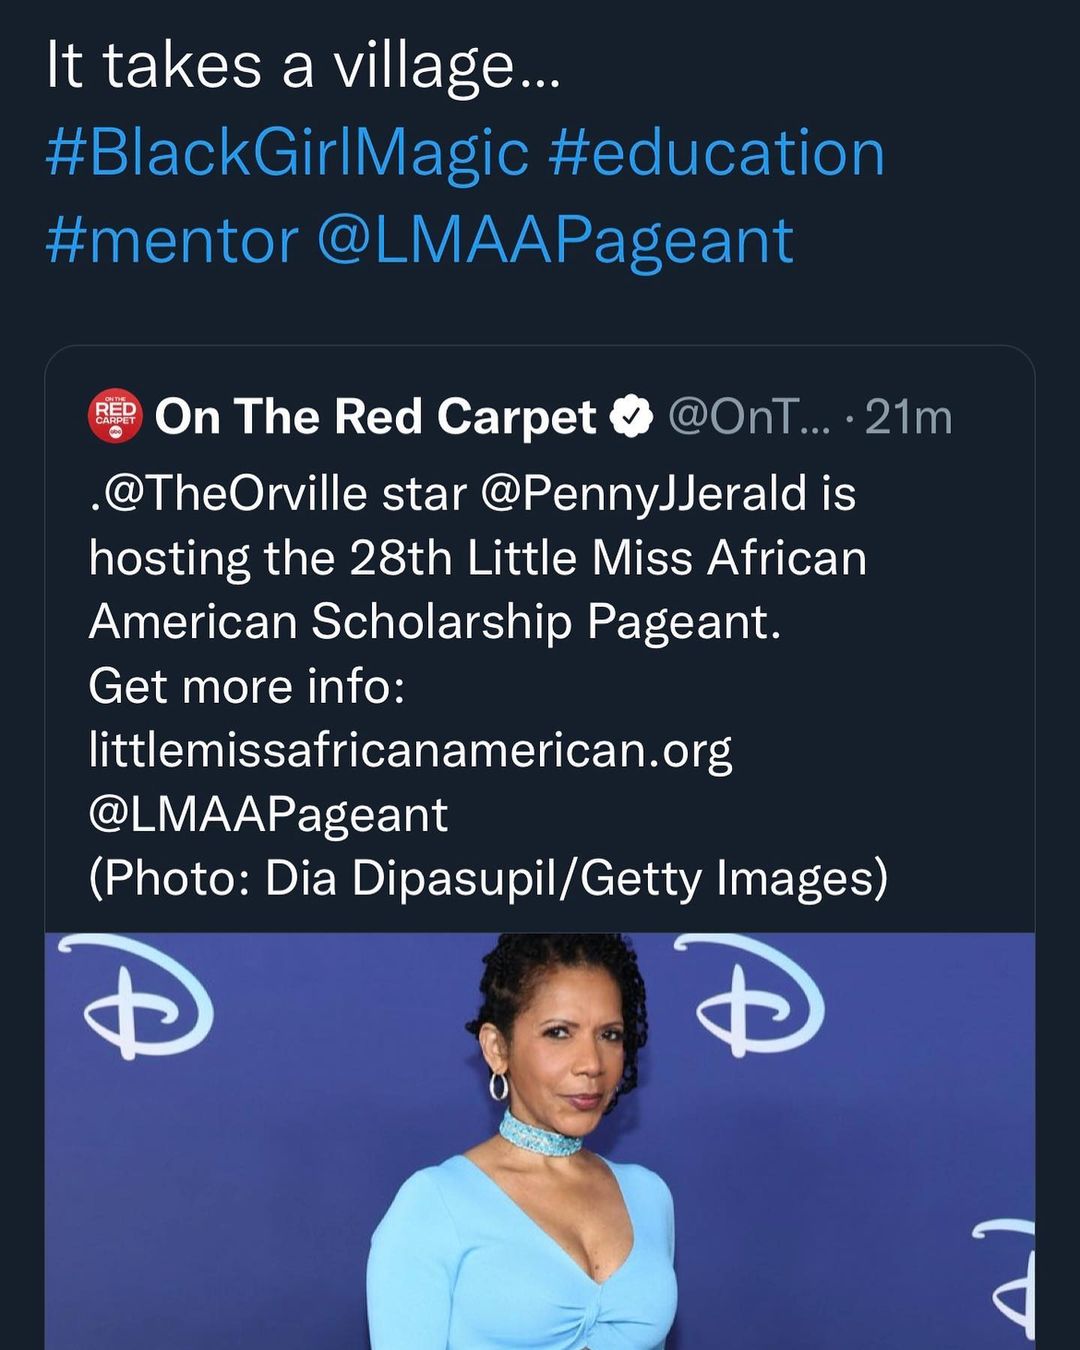Select the On The Red Carpet display name
1080x1350 pixels.
(375, 417)
